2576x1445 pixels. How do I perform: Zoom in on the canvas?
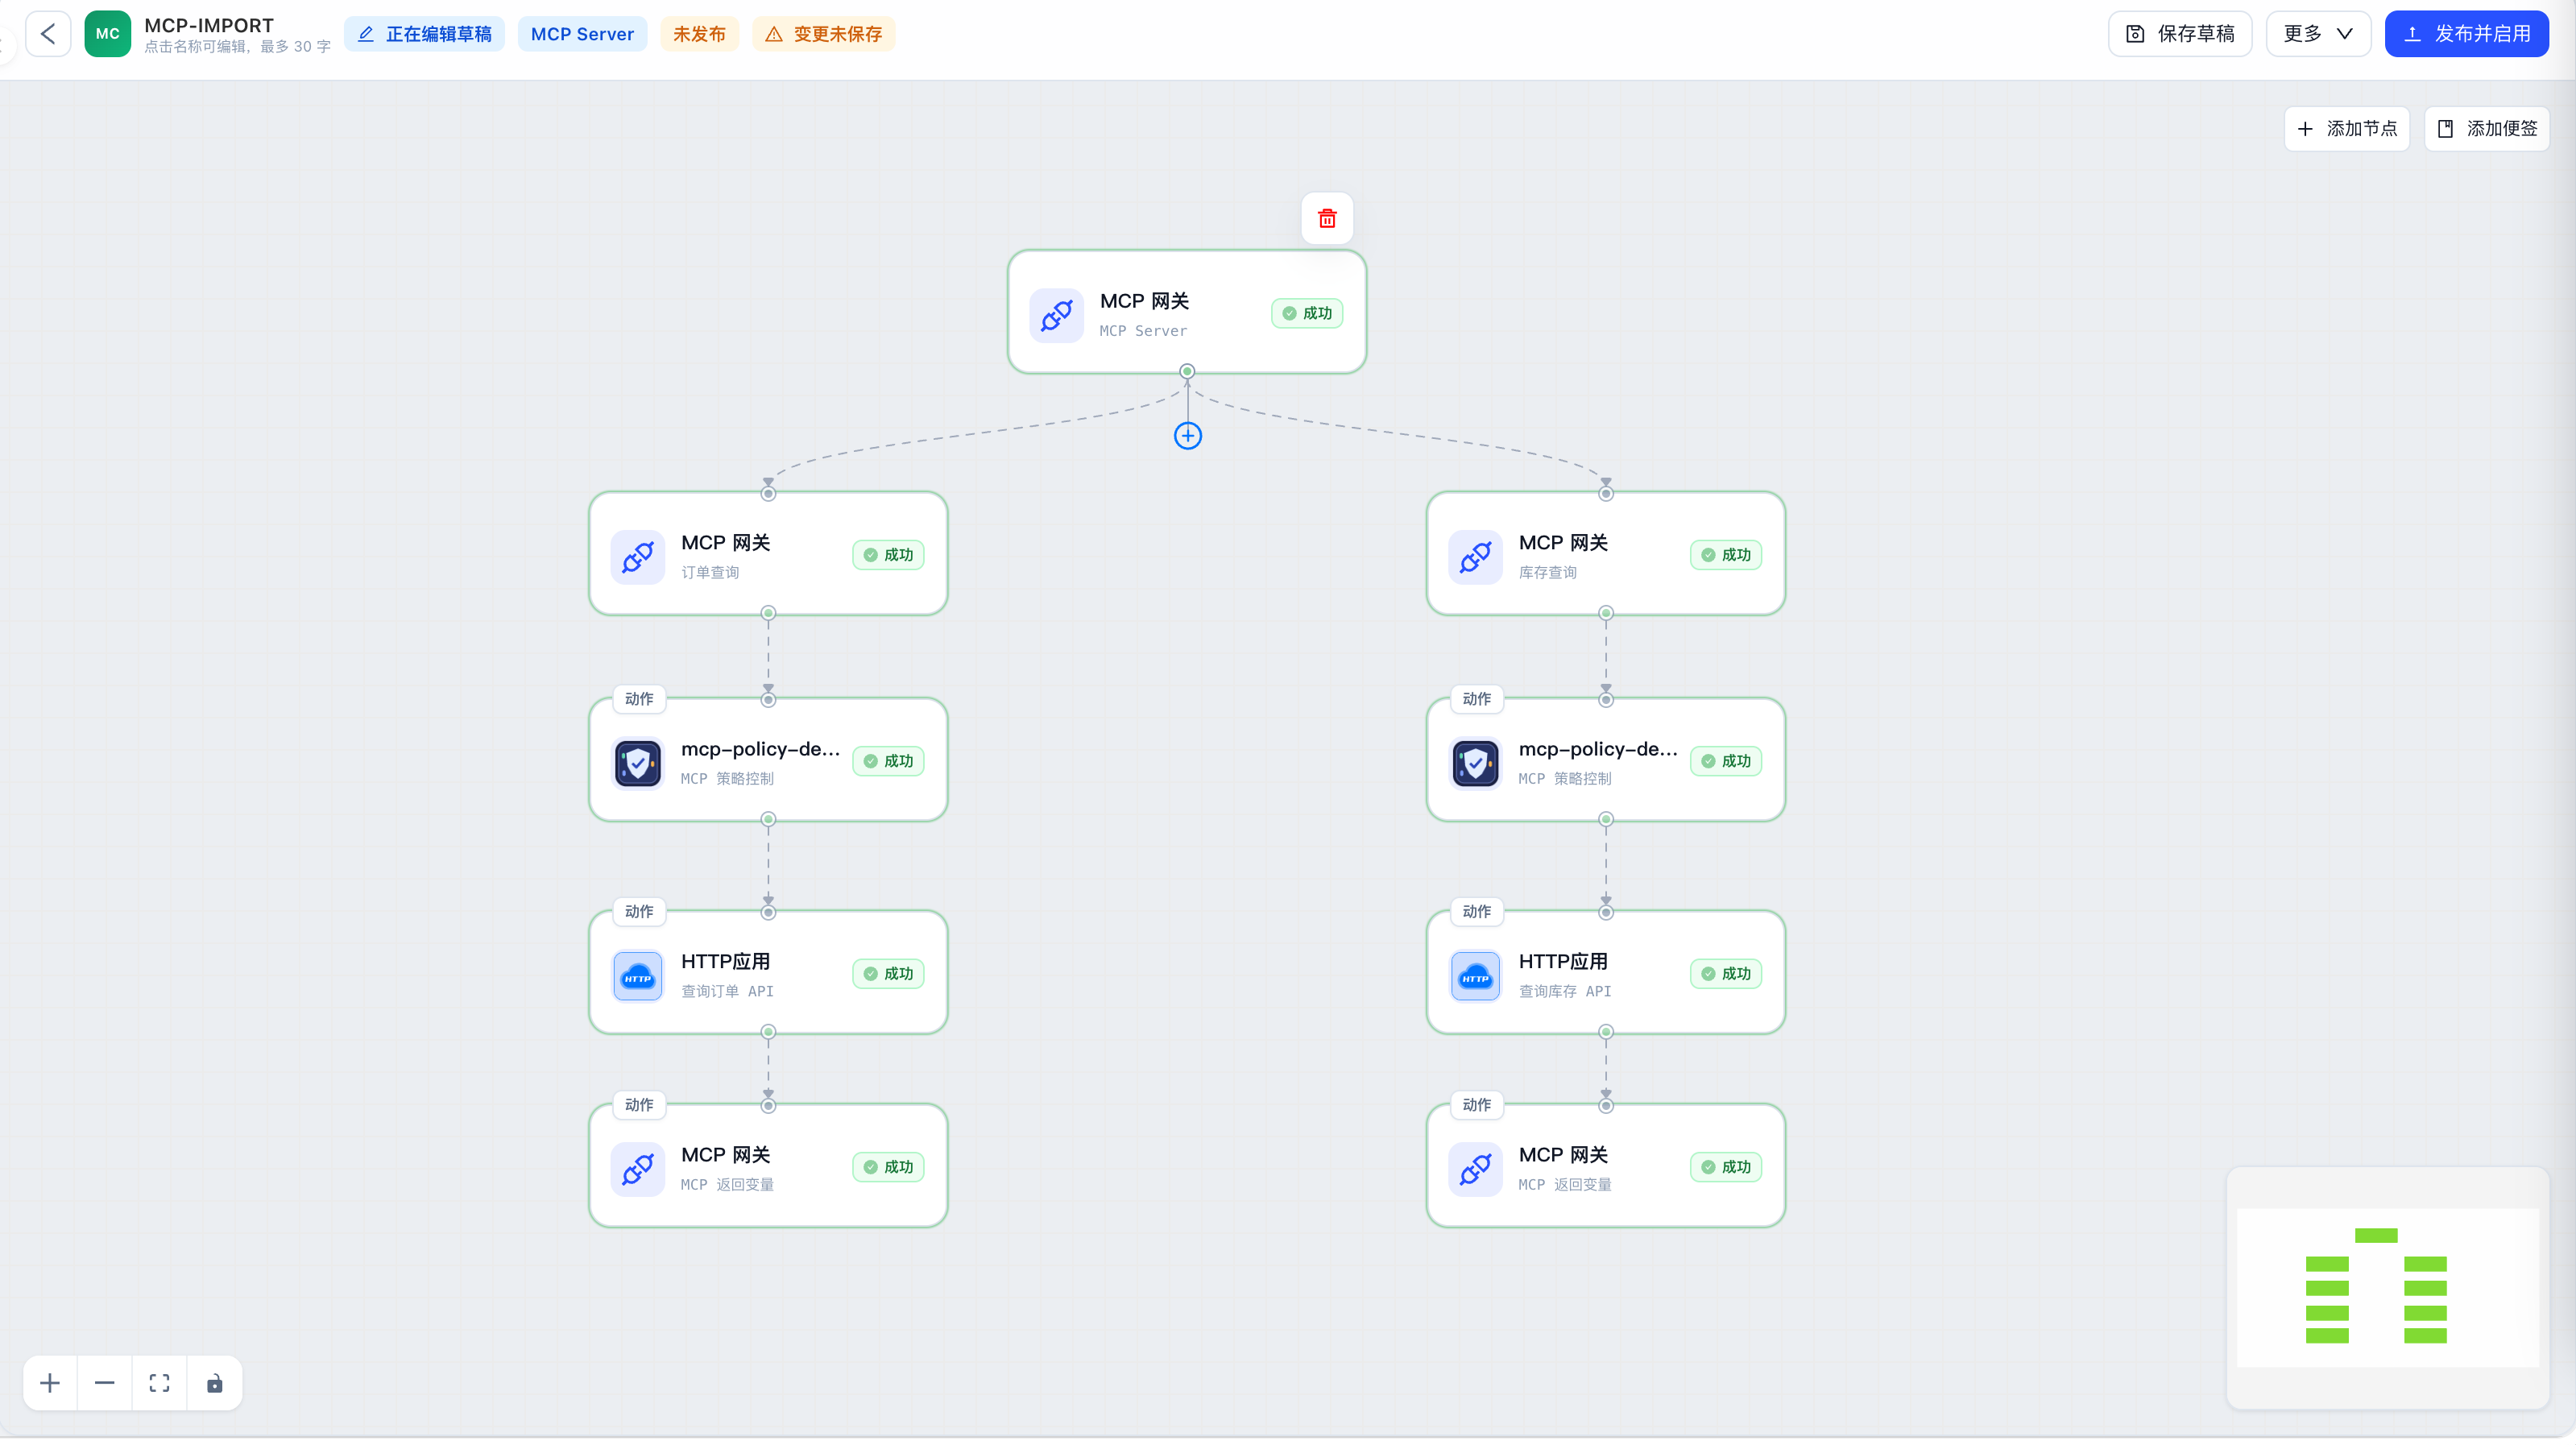50,1383
